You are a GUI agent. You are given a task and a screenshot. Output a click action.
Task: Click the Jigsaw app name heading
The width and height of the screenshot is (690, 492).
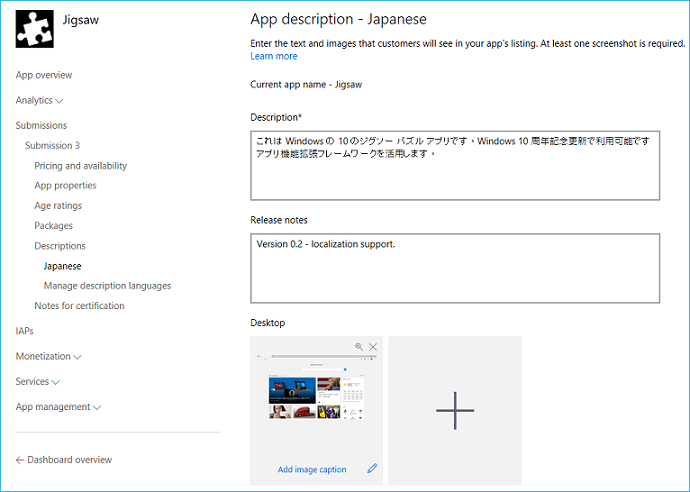(81, 20)
